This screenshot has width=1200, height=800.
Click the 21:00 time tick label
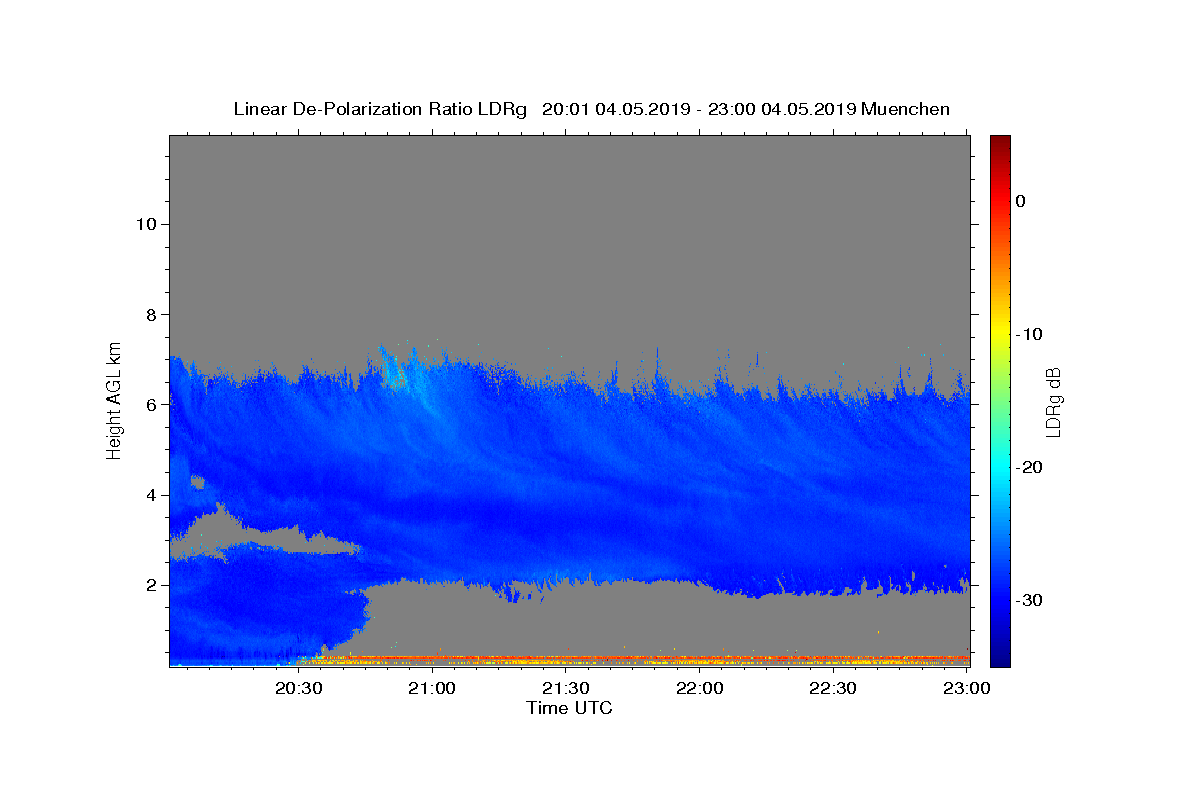[x=432, y=689]
